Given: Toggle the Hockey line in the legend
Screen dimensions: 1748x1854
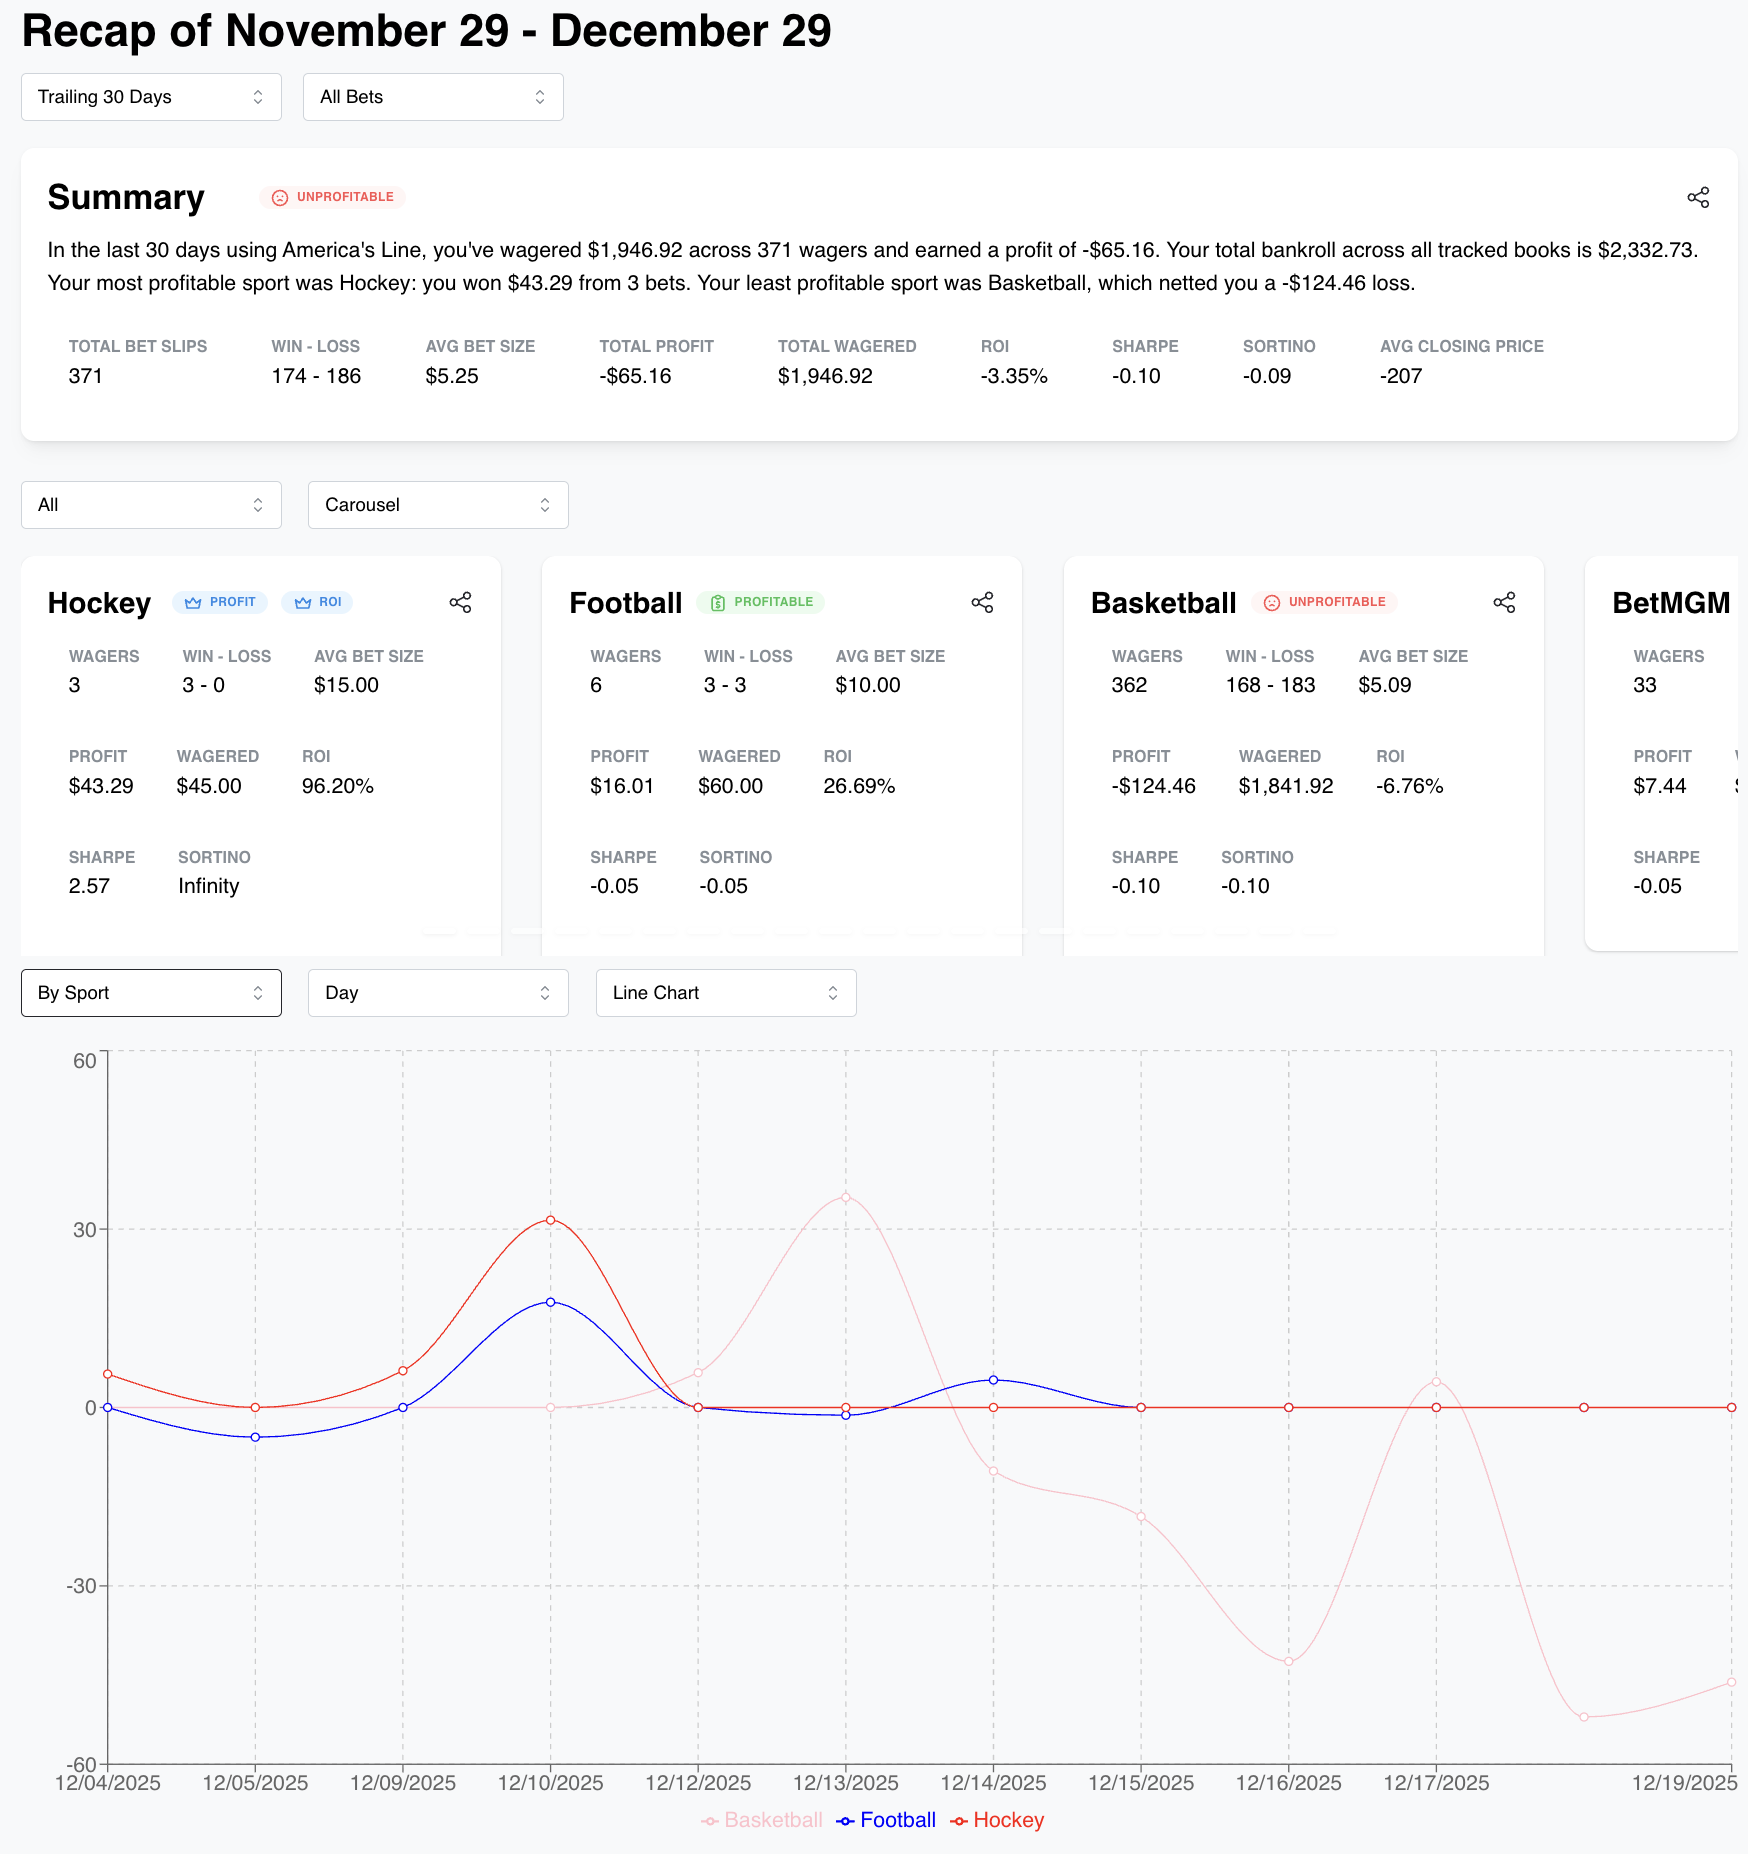Looking at the screenshot, I should coord(996,1820).
